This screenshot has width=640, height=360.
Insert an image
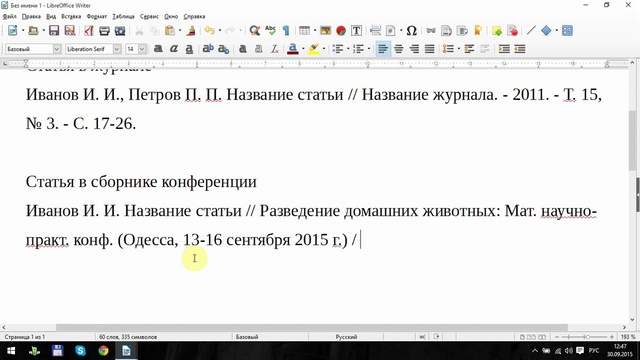point(326,31)
